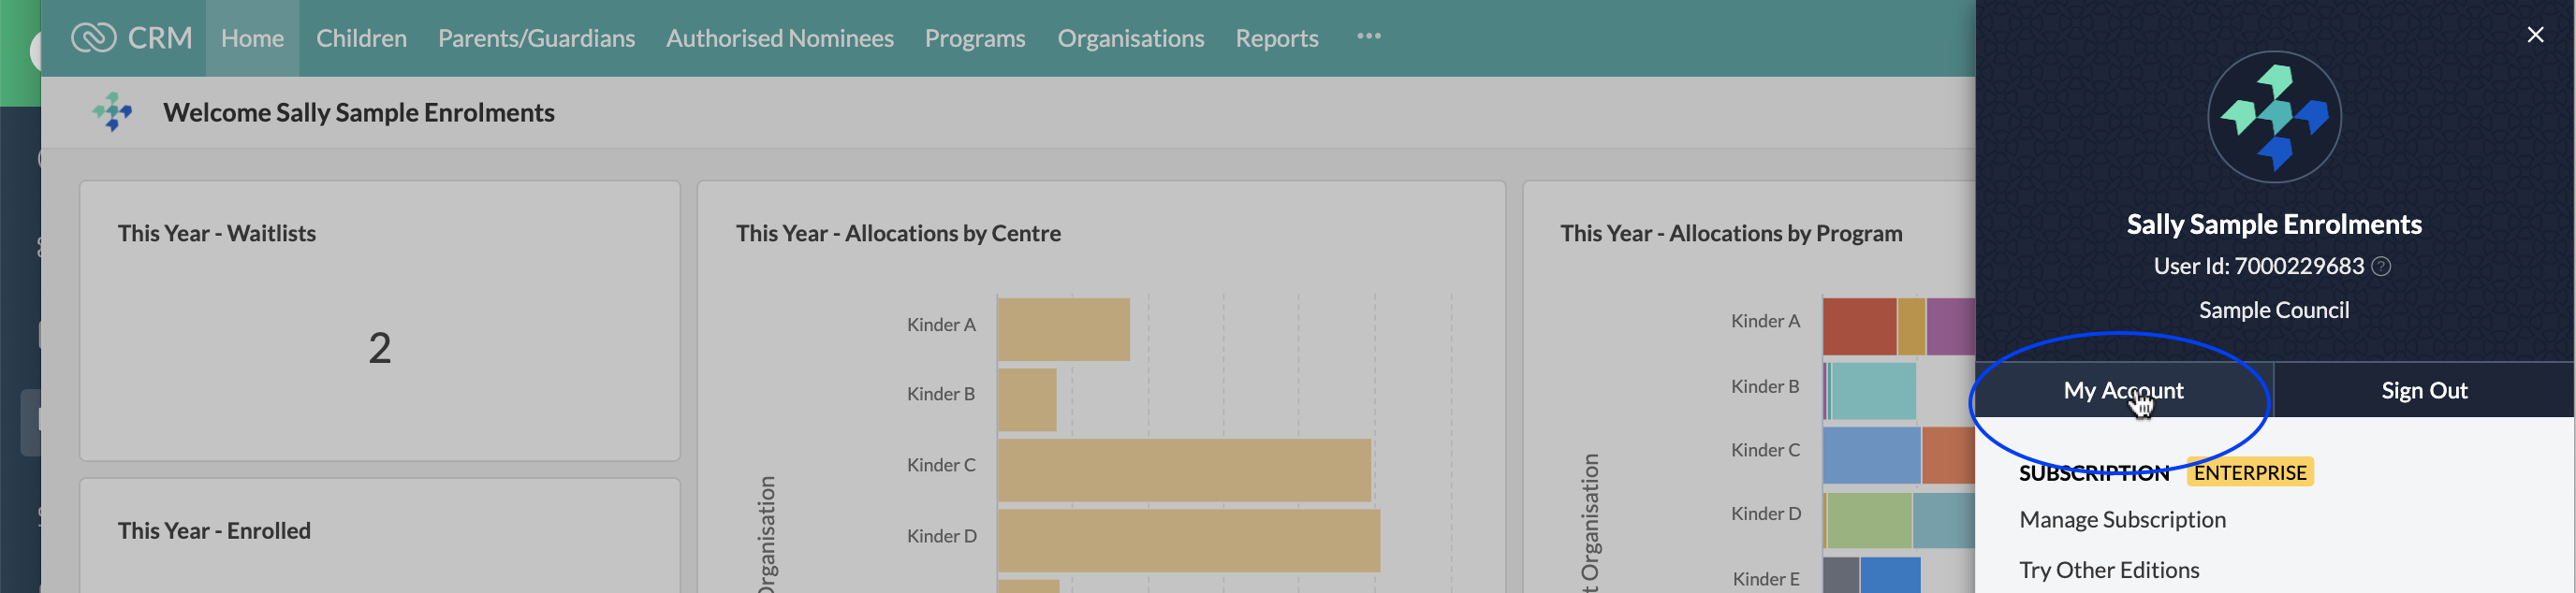The image size is (2576, 593).
Task: Open My Account
Action: (2123, 390)
